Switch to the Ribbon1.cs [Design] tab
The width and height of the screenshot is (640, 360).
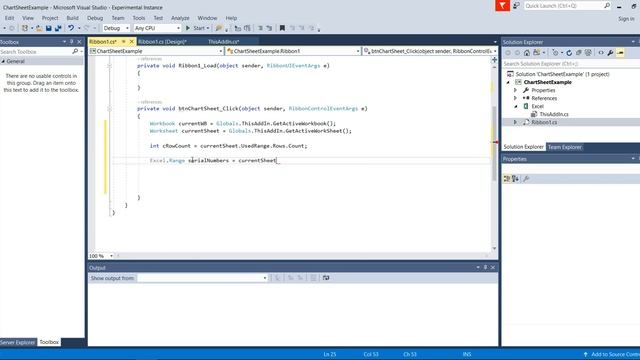click(162, 42)
